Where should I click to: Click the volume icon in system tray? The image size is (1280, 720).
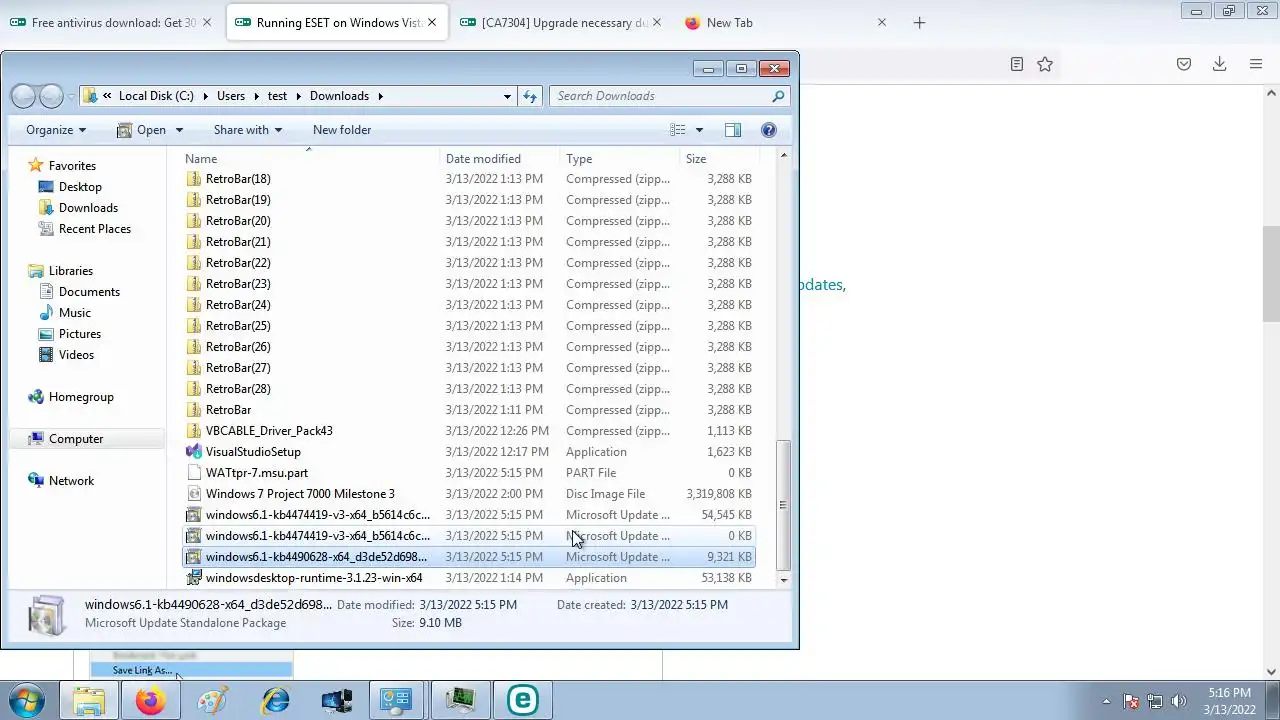(x=1178, y=701)
